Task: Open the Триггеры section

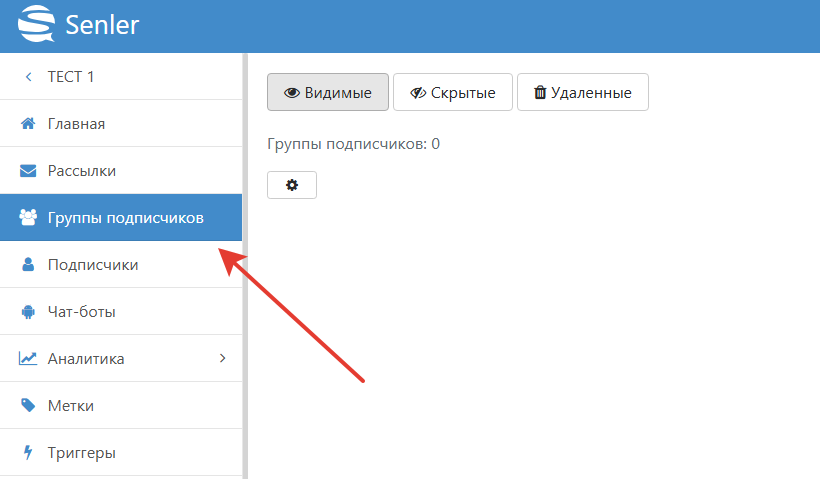Action: click(82, 453)
